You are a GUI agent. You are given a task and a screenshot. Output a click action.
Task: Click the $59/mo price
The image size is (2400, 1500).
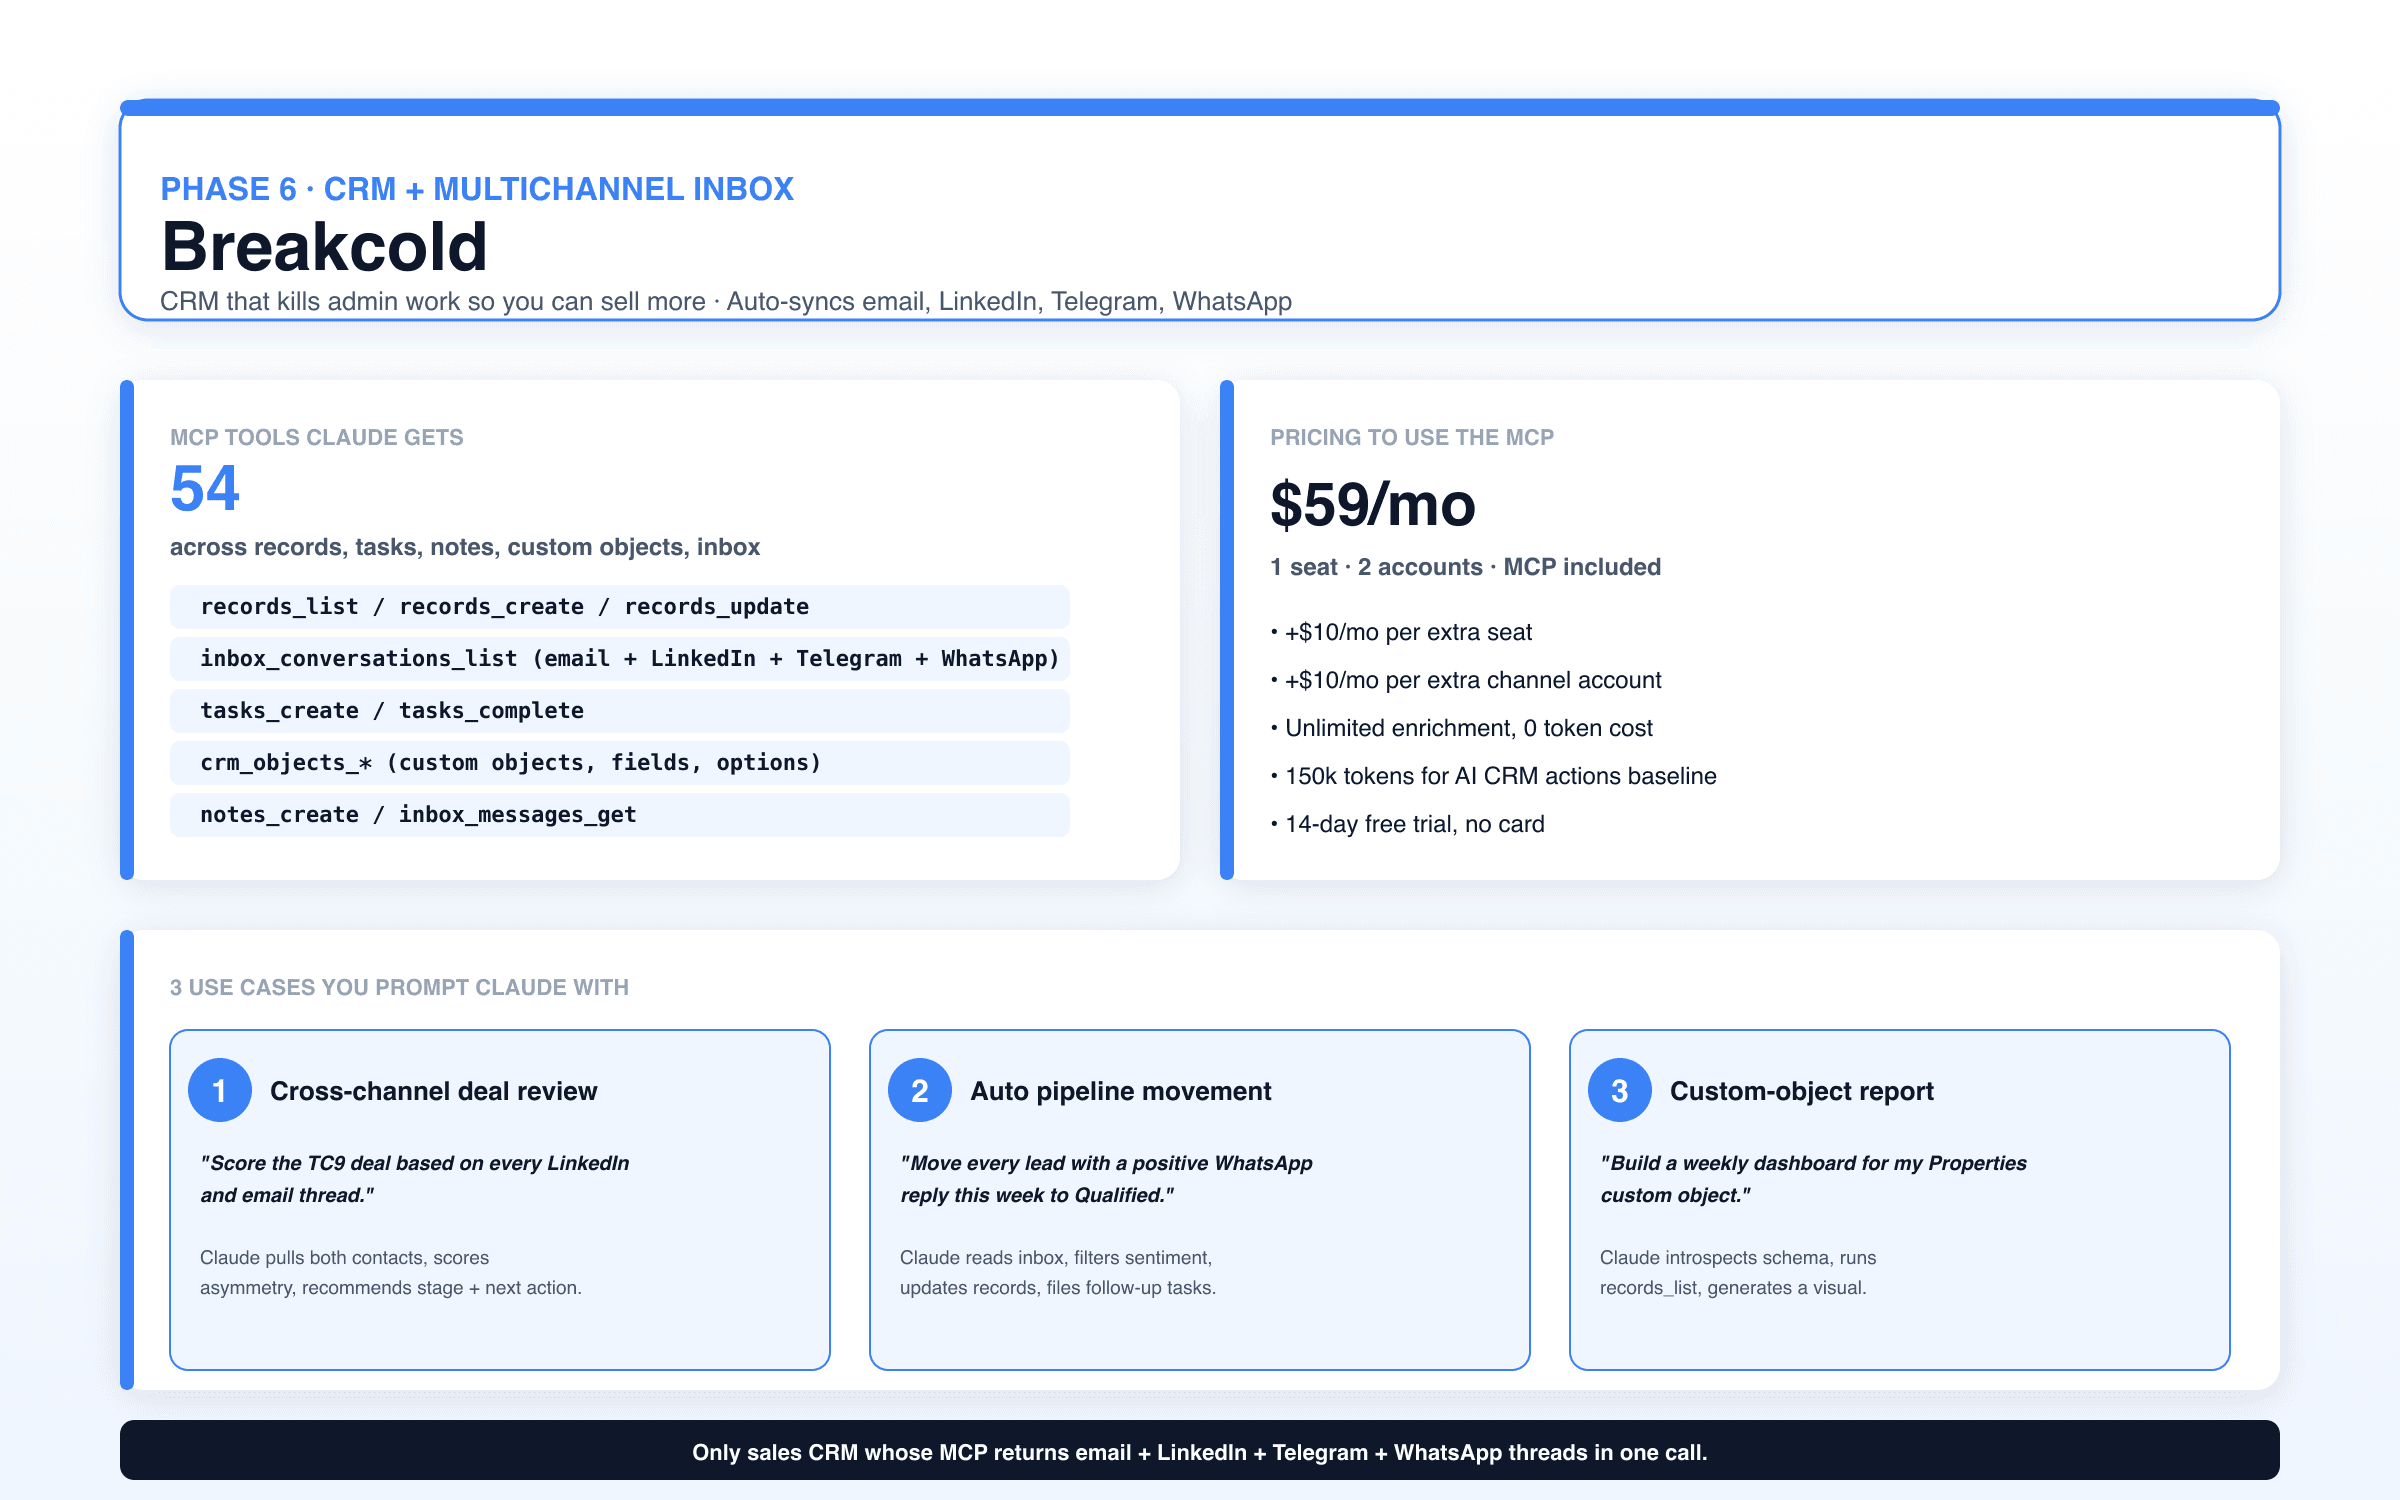(x=1373, y=505)
